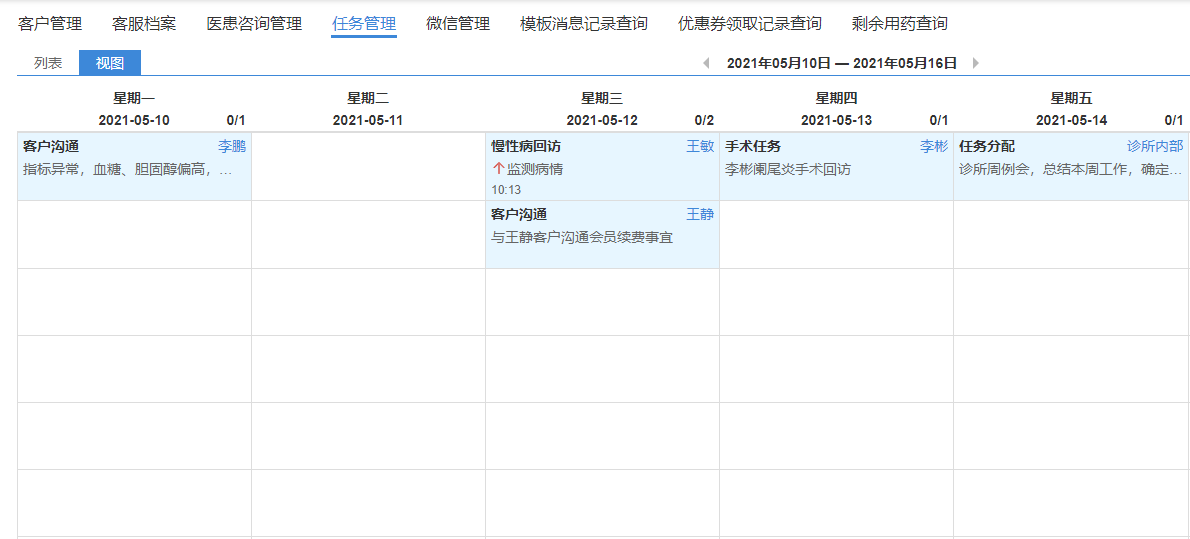Click empty Tuesday 2021-05-11 first cell
The height and width of the screenshot is (539, 1190).
pos(368,166)
